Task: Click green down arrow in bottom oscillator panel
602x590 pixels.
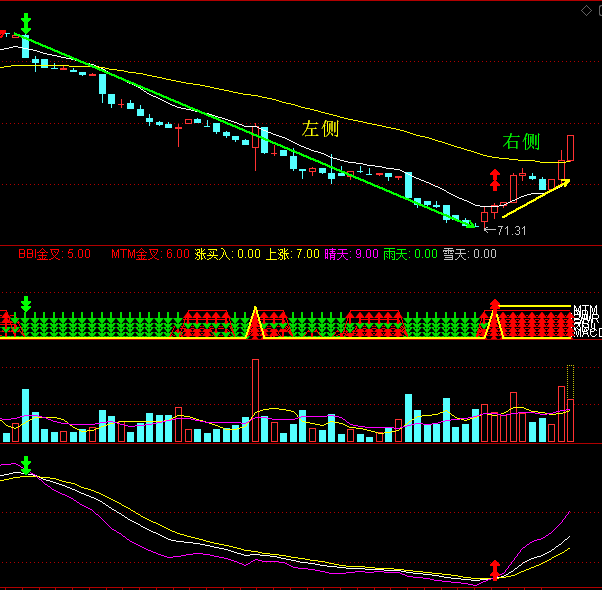Action: [x=26, y=465]
